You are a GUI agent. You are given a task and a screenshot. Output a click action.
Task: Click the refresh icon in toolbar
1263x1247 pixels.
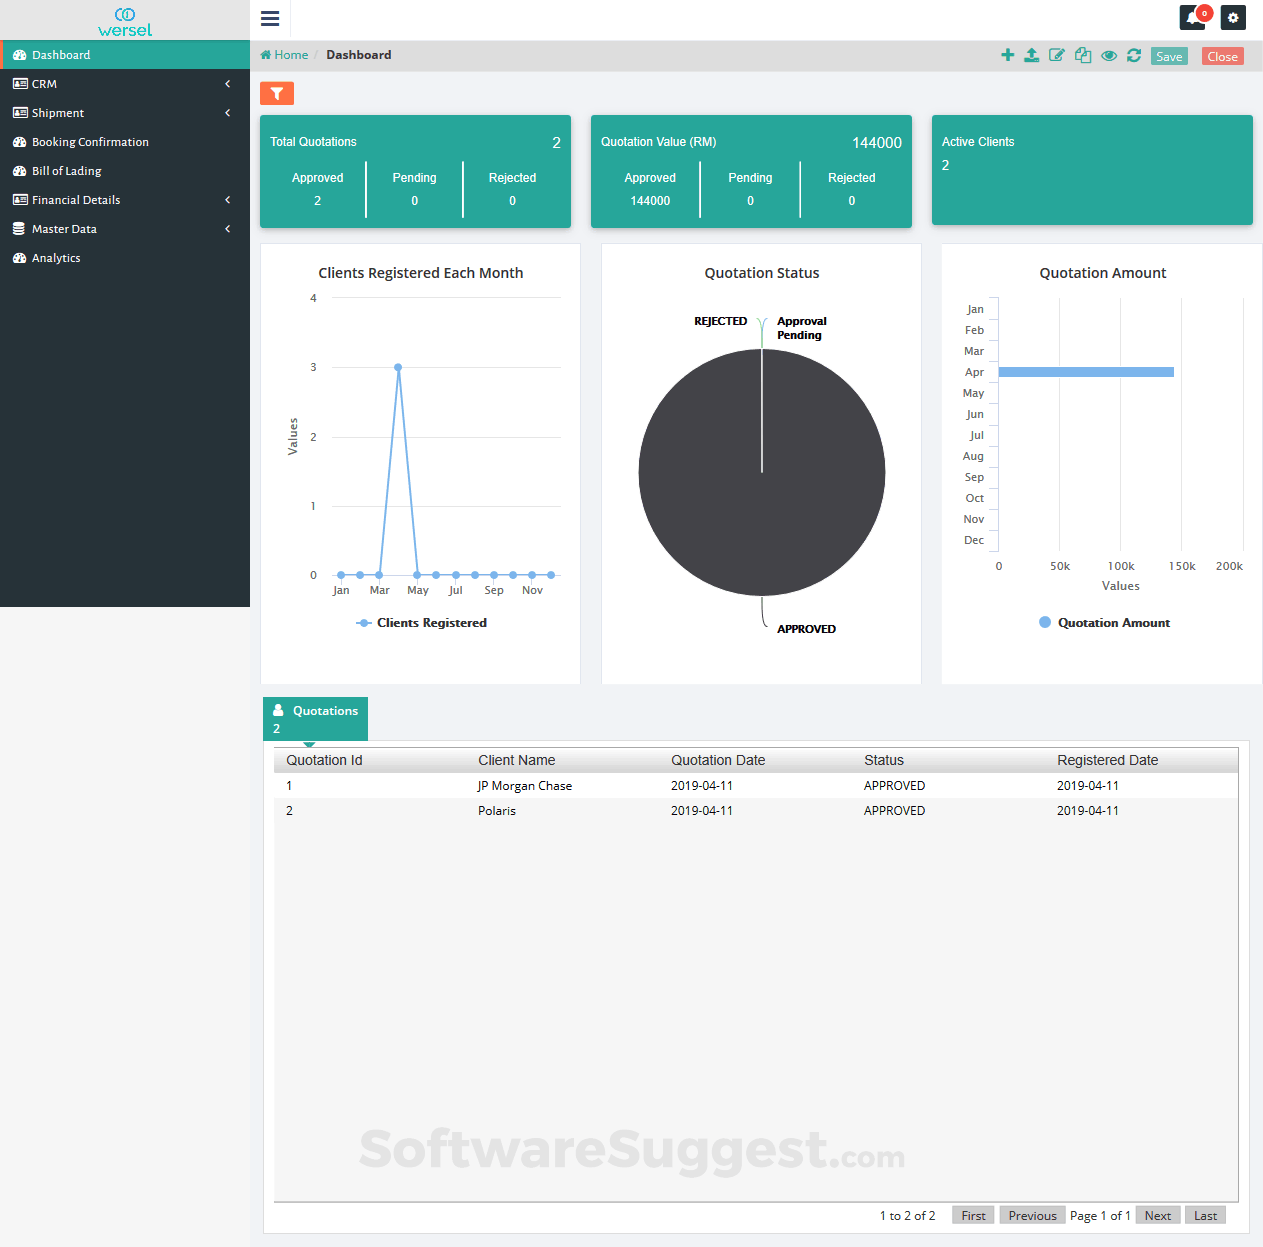pos(1134,55)
